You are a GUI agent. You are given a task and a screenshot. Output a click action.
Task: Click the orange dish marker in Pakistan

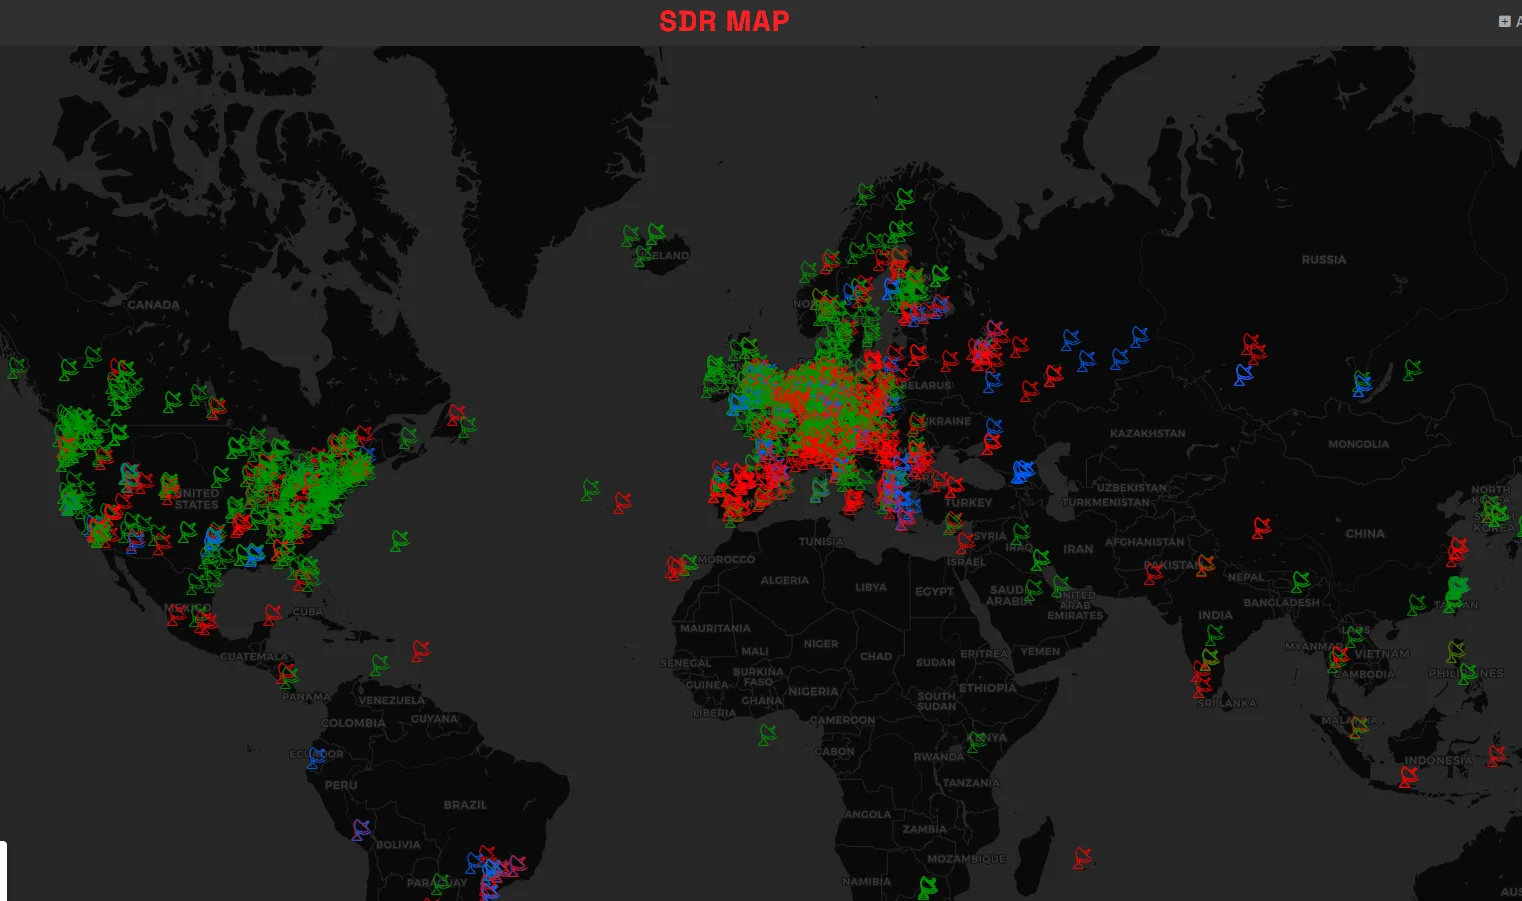tap(1205, 565)
